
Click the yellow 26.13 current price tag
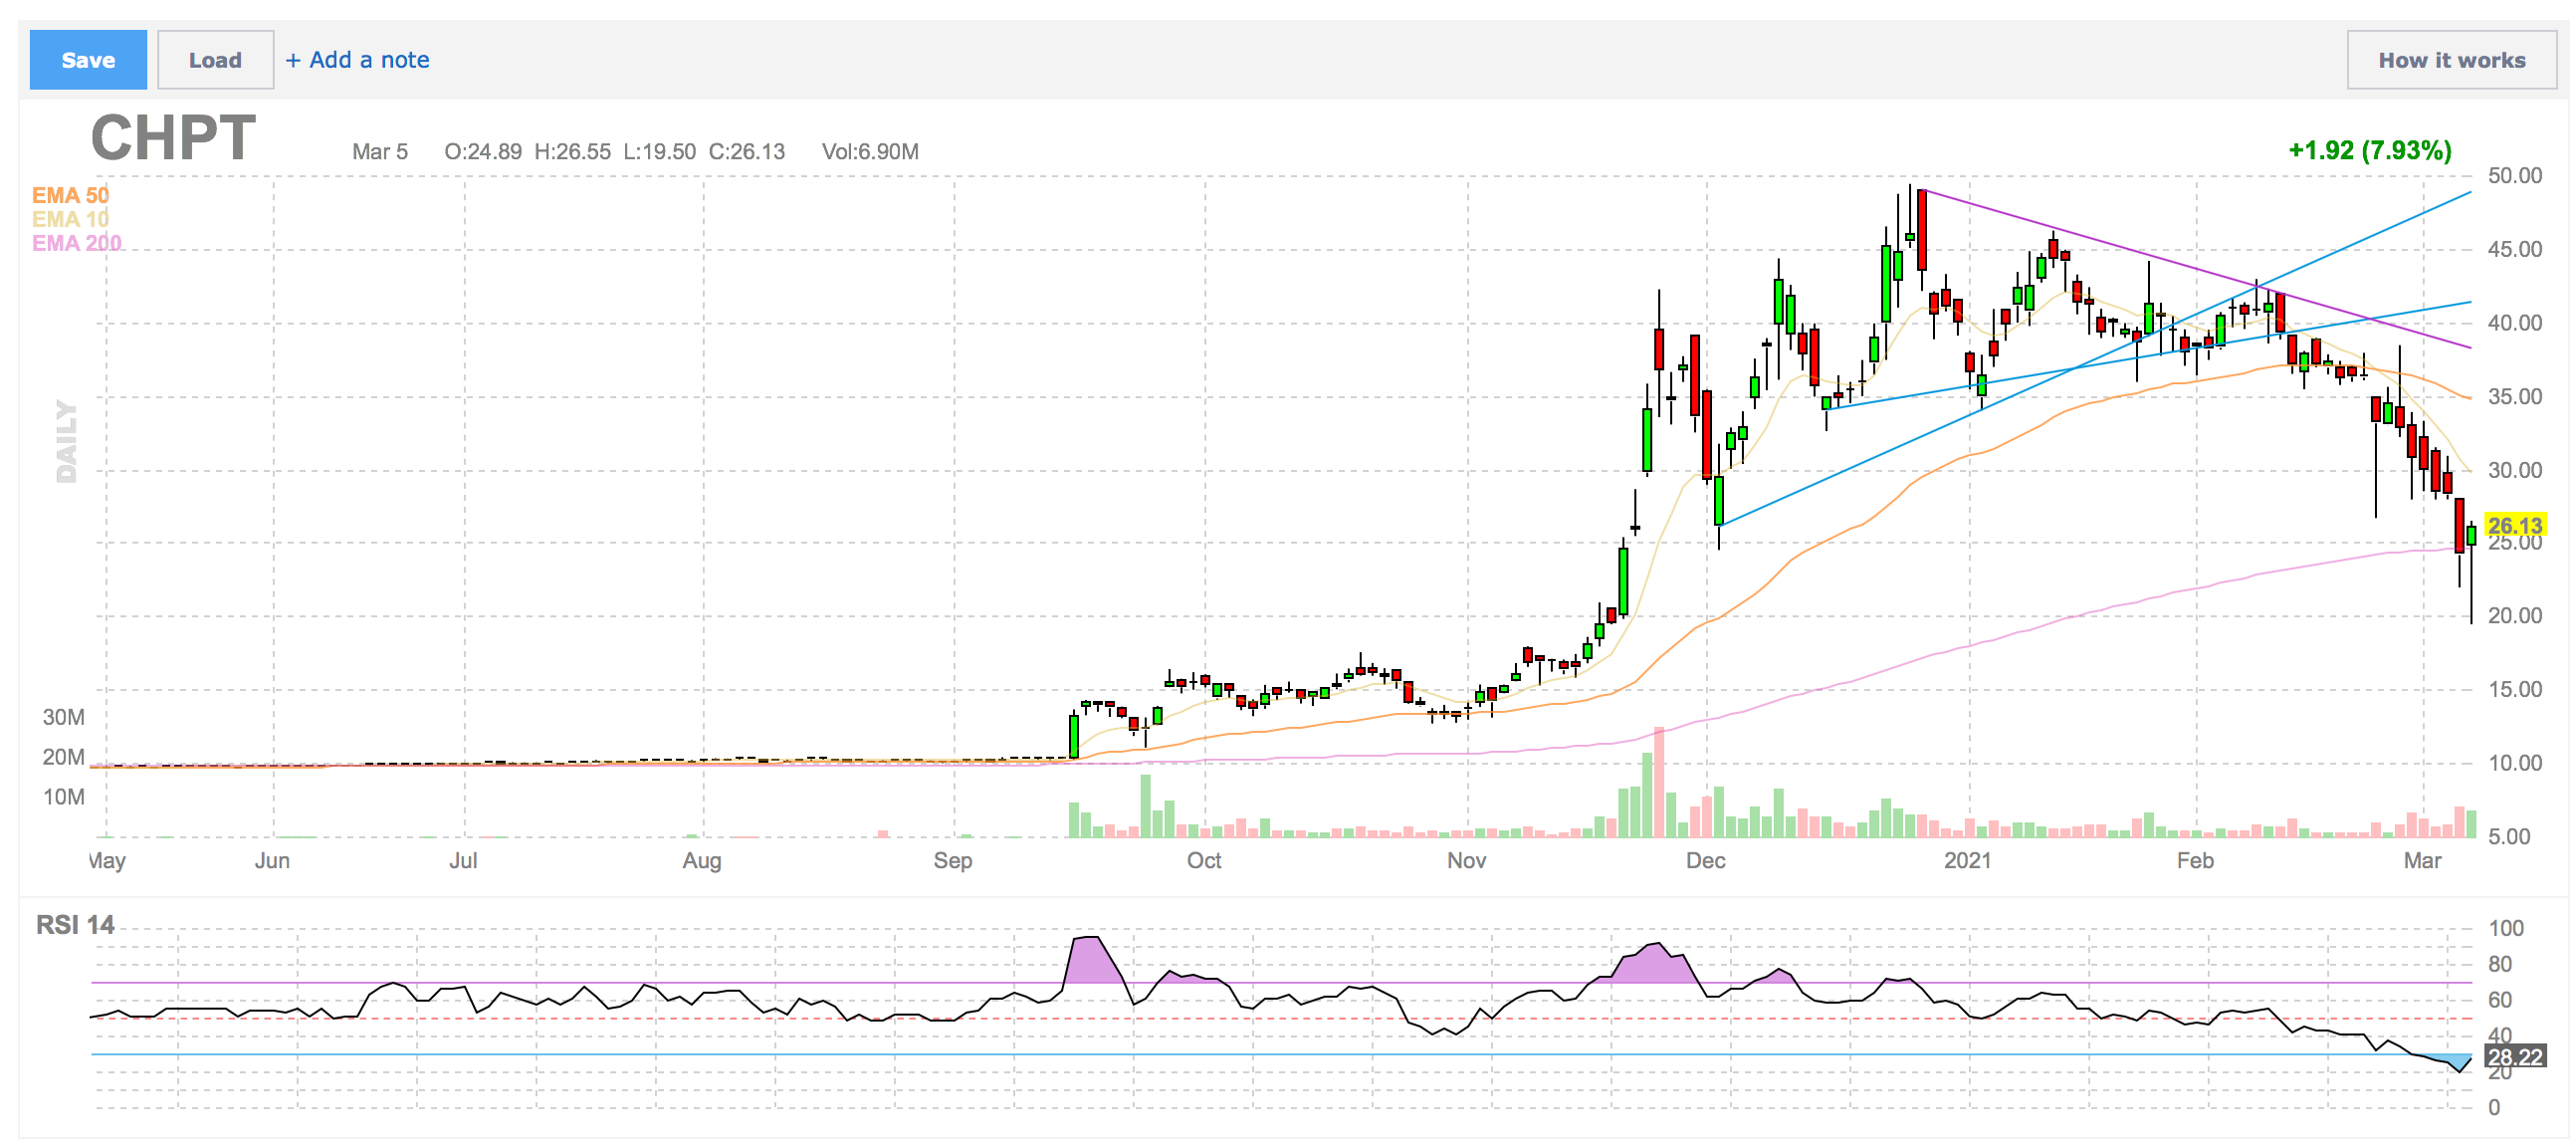click(2513, 525)
